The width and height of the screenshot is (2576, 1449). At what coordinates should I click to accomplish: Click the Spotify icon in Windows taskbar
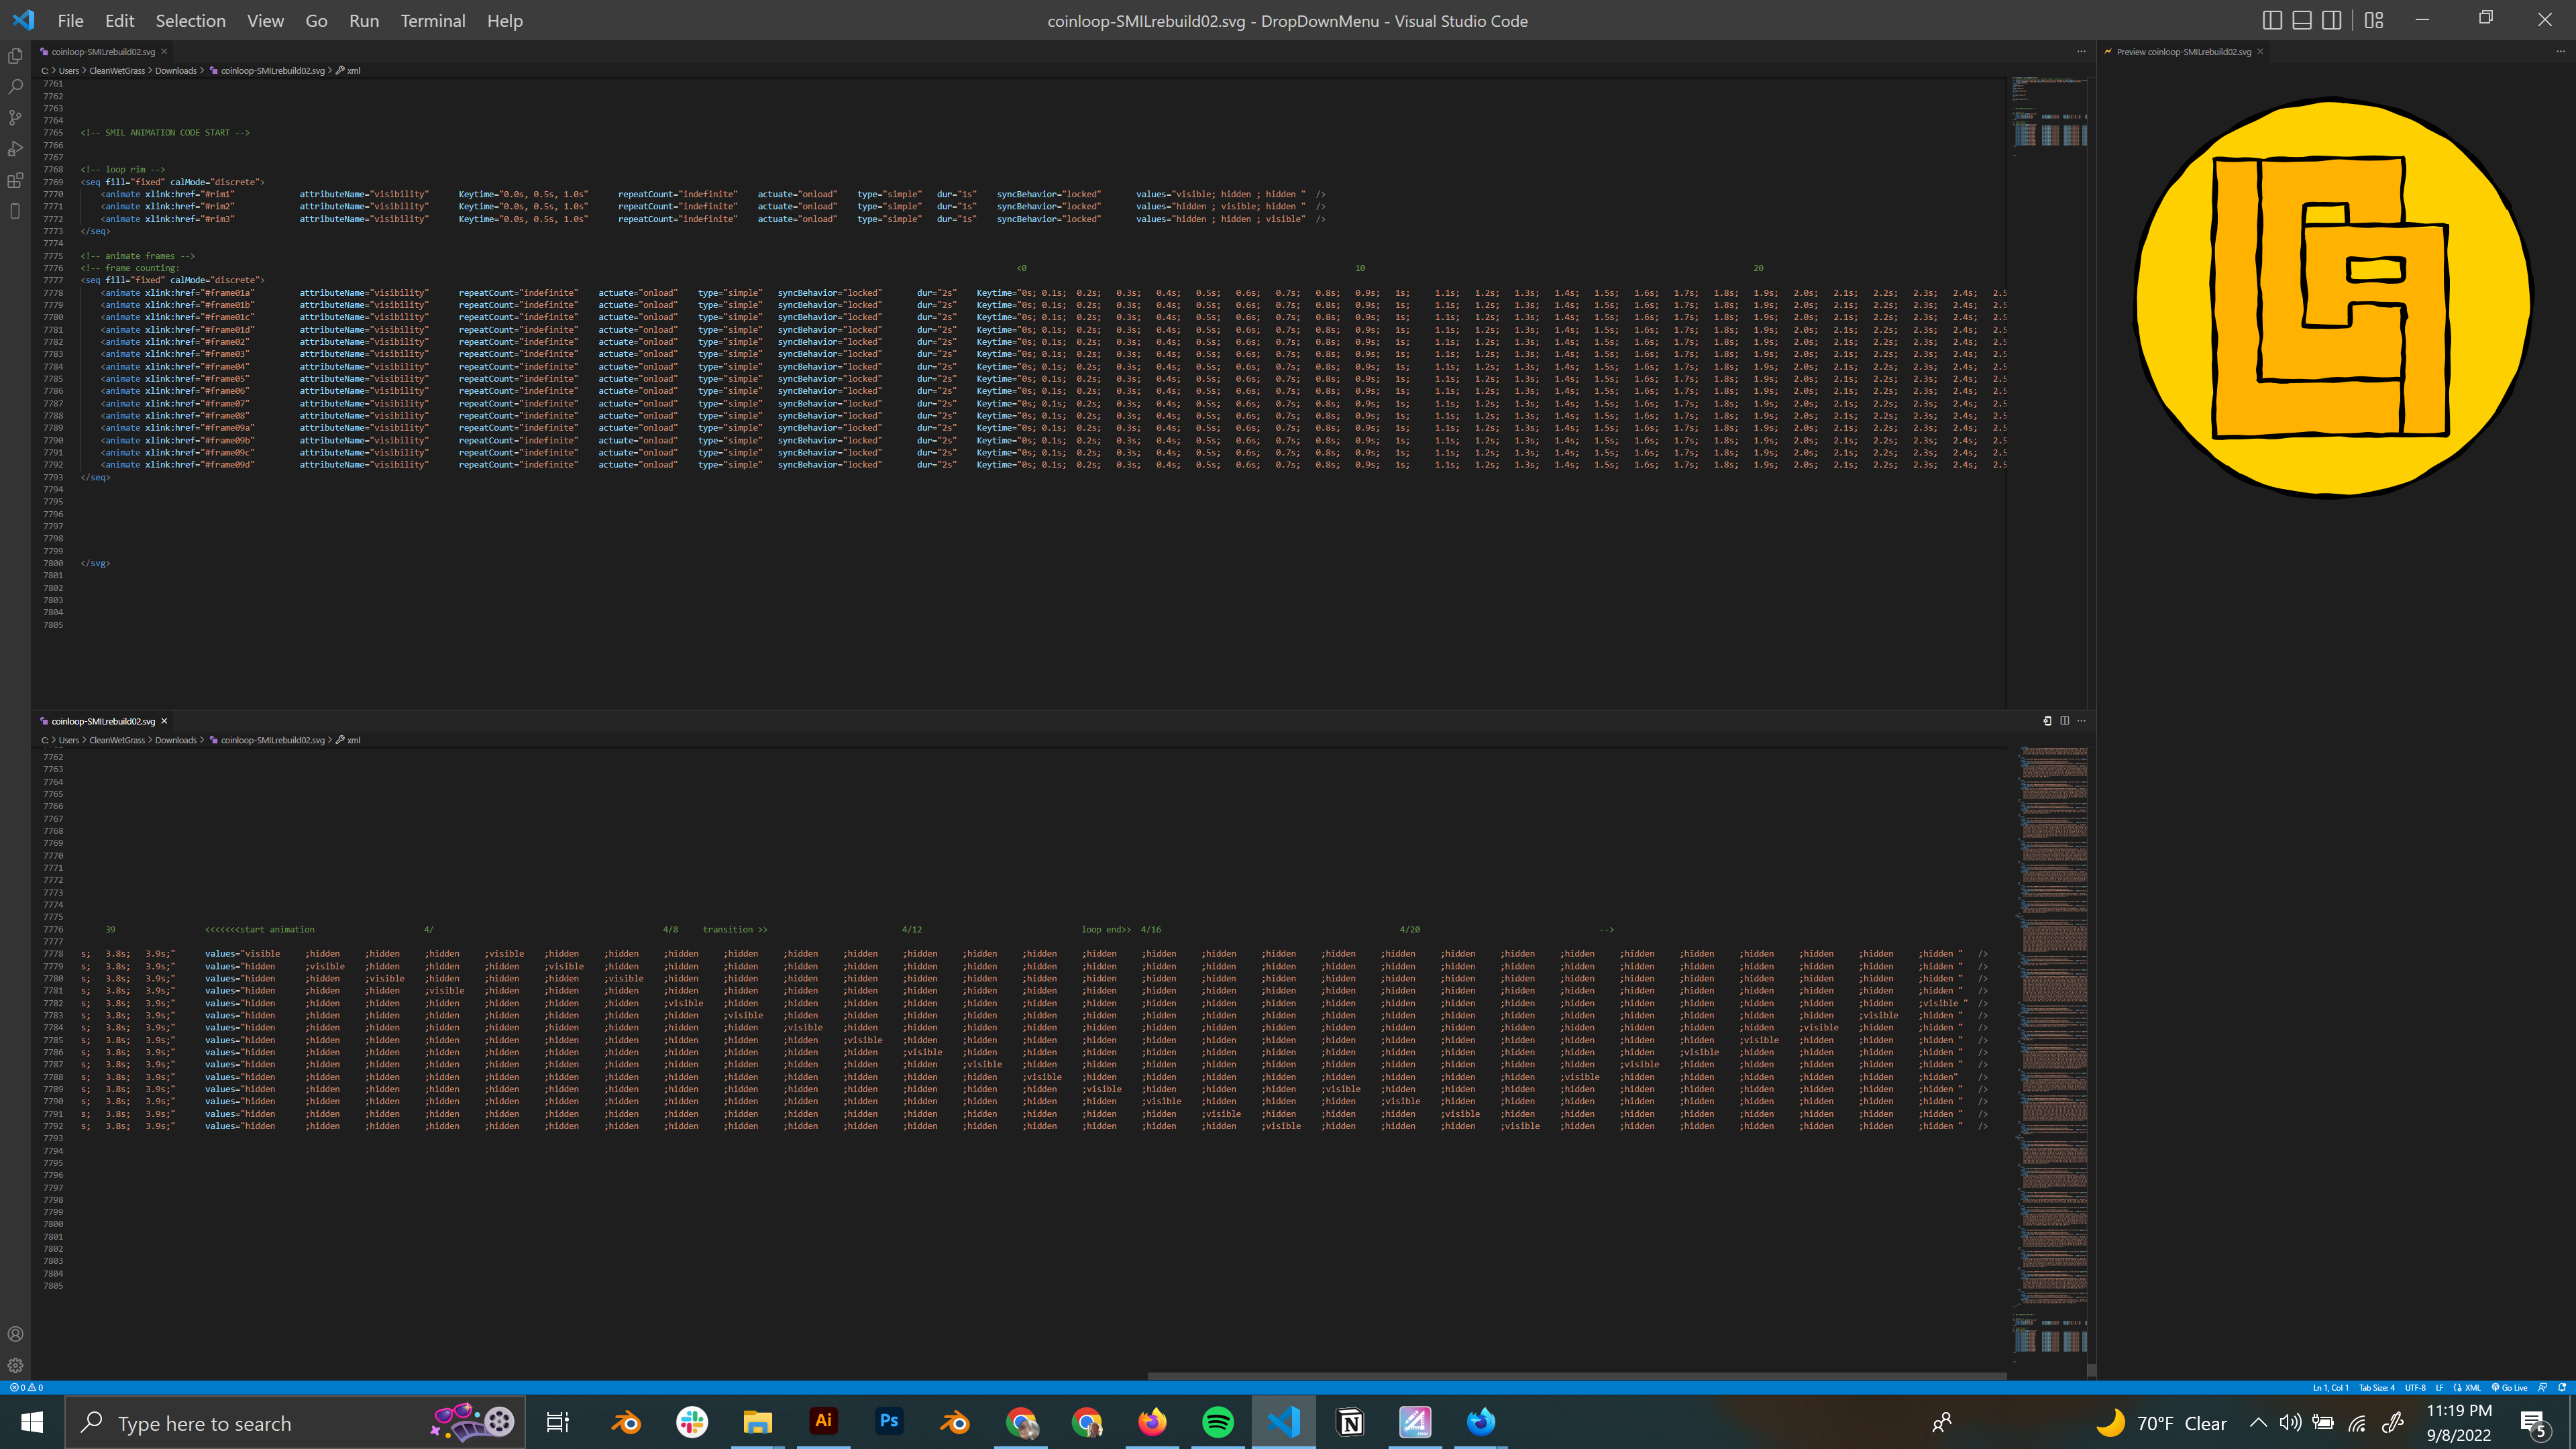click(1219, 1422)
